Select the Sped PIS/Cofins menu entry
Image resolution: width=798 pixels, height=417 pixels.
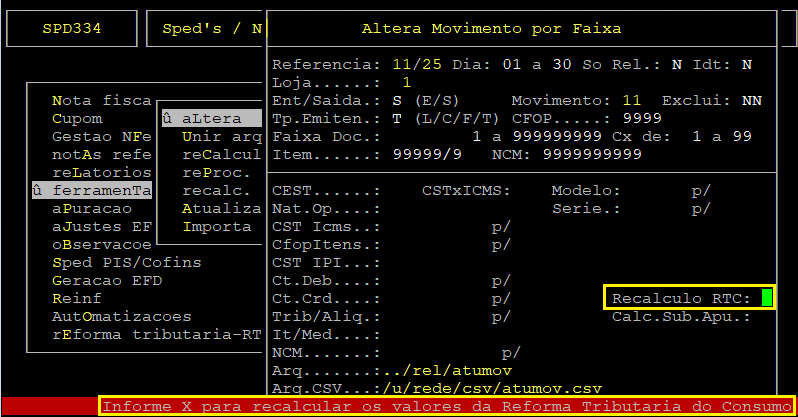click(x=126, y=263)
